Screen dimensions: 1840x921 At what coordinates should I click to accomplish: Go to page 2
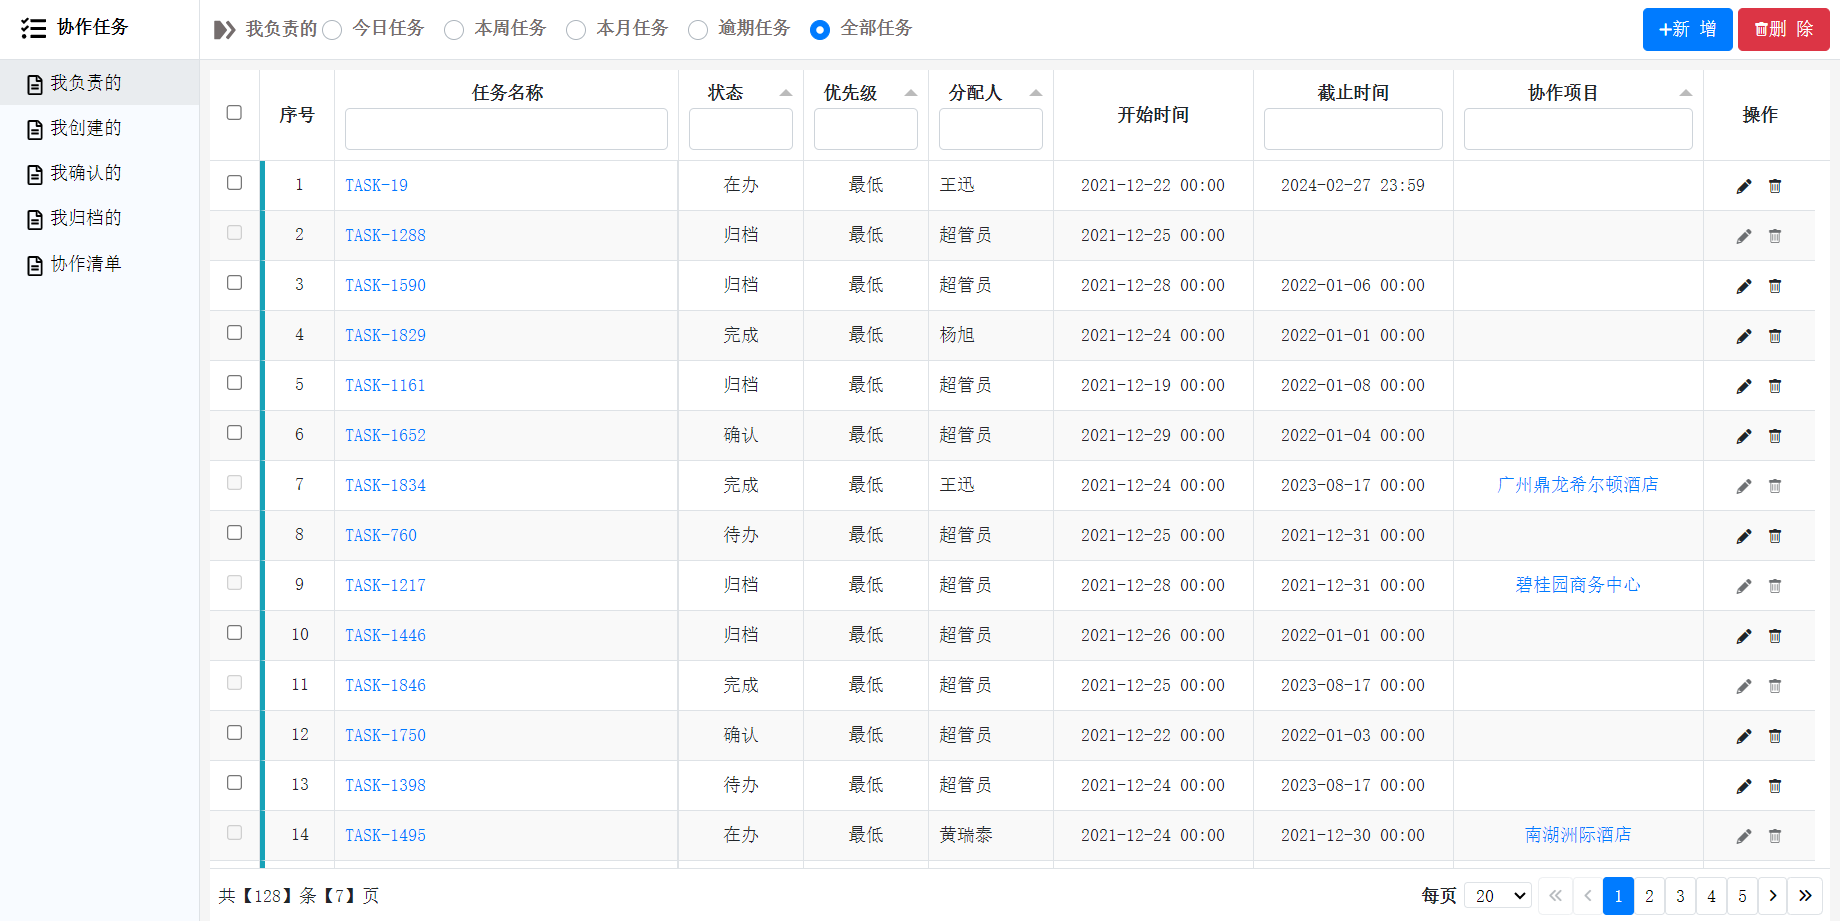click(1649, 896)
